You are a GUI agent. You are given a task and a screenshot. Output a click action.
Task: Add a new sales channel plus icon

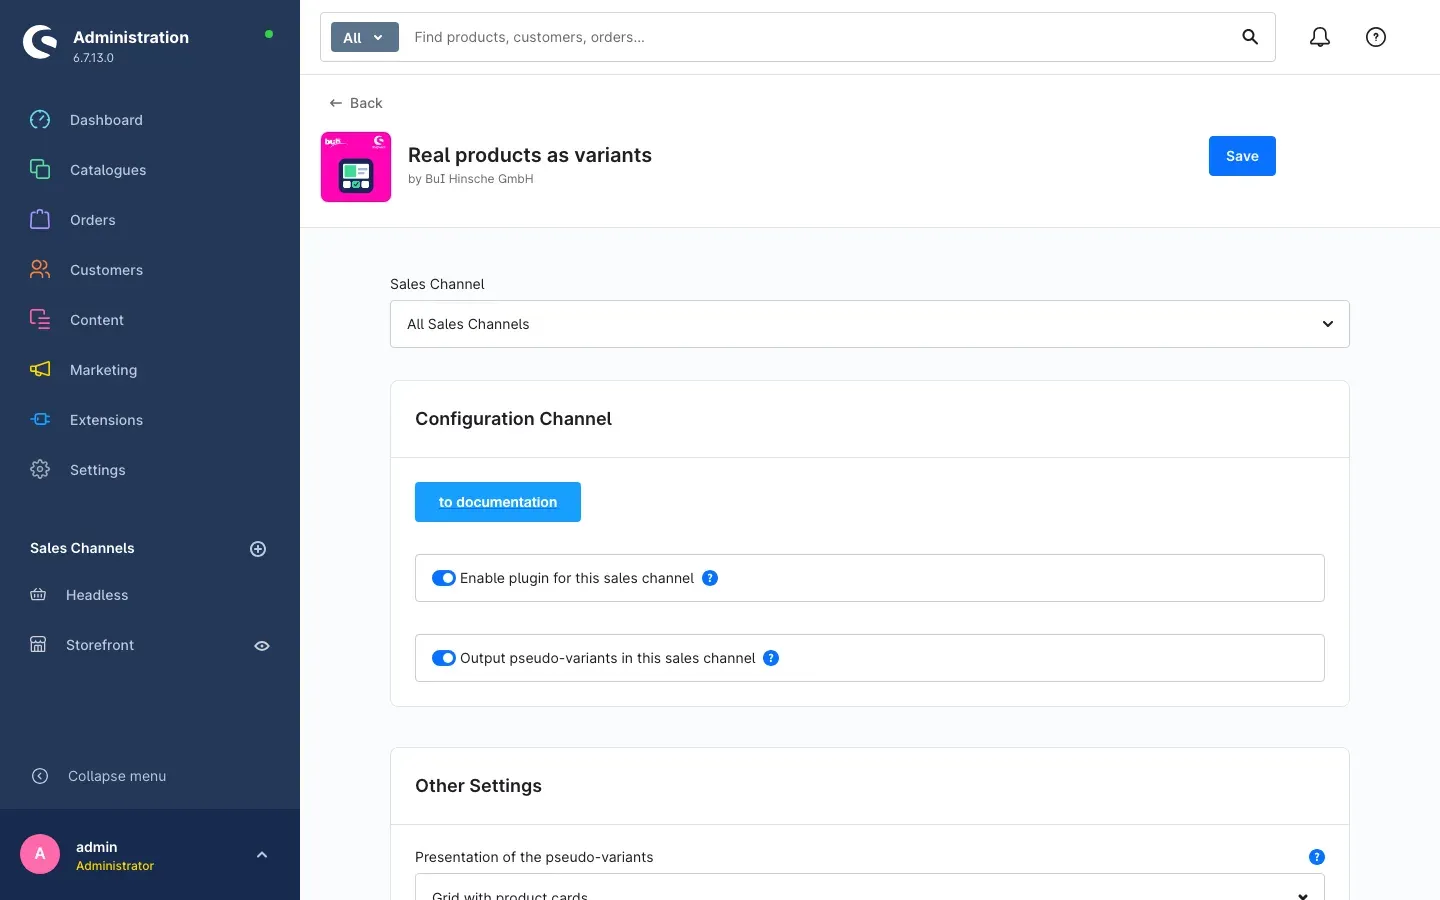click(x=258, y=549)
